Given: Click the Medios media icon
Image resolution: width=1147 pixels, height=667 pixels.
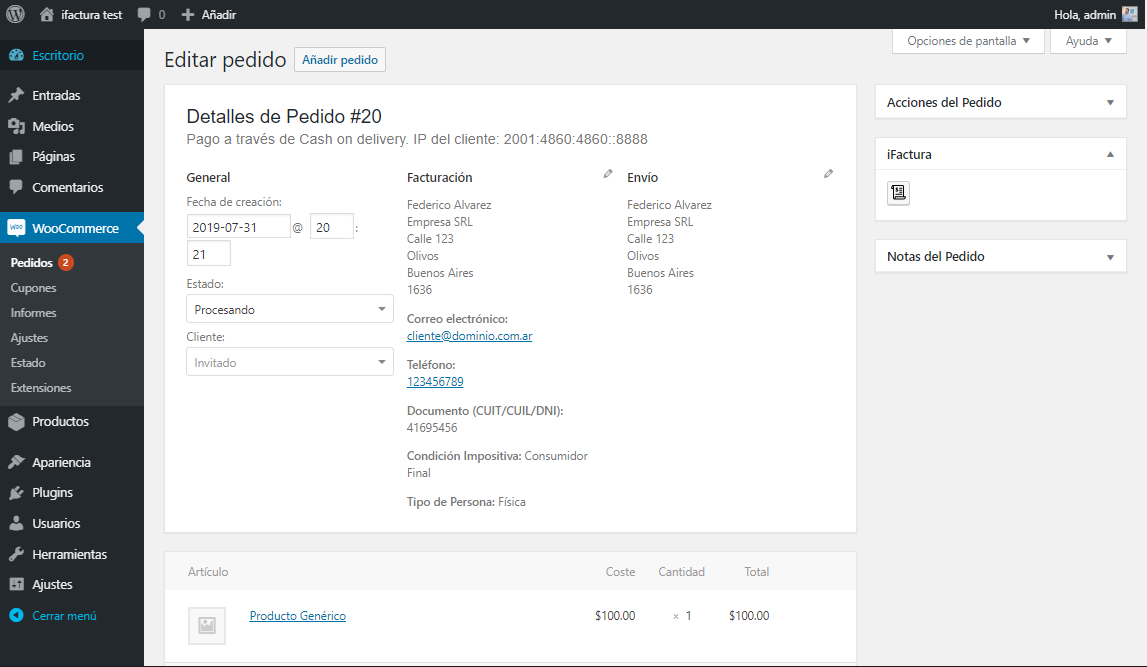Looking at the screenshot, I should click(16, 126).
